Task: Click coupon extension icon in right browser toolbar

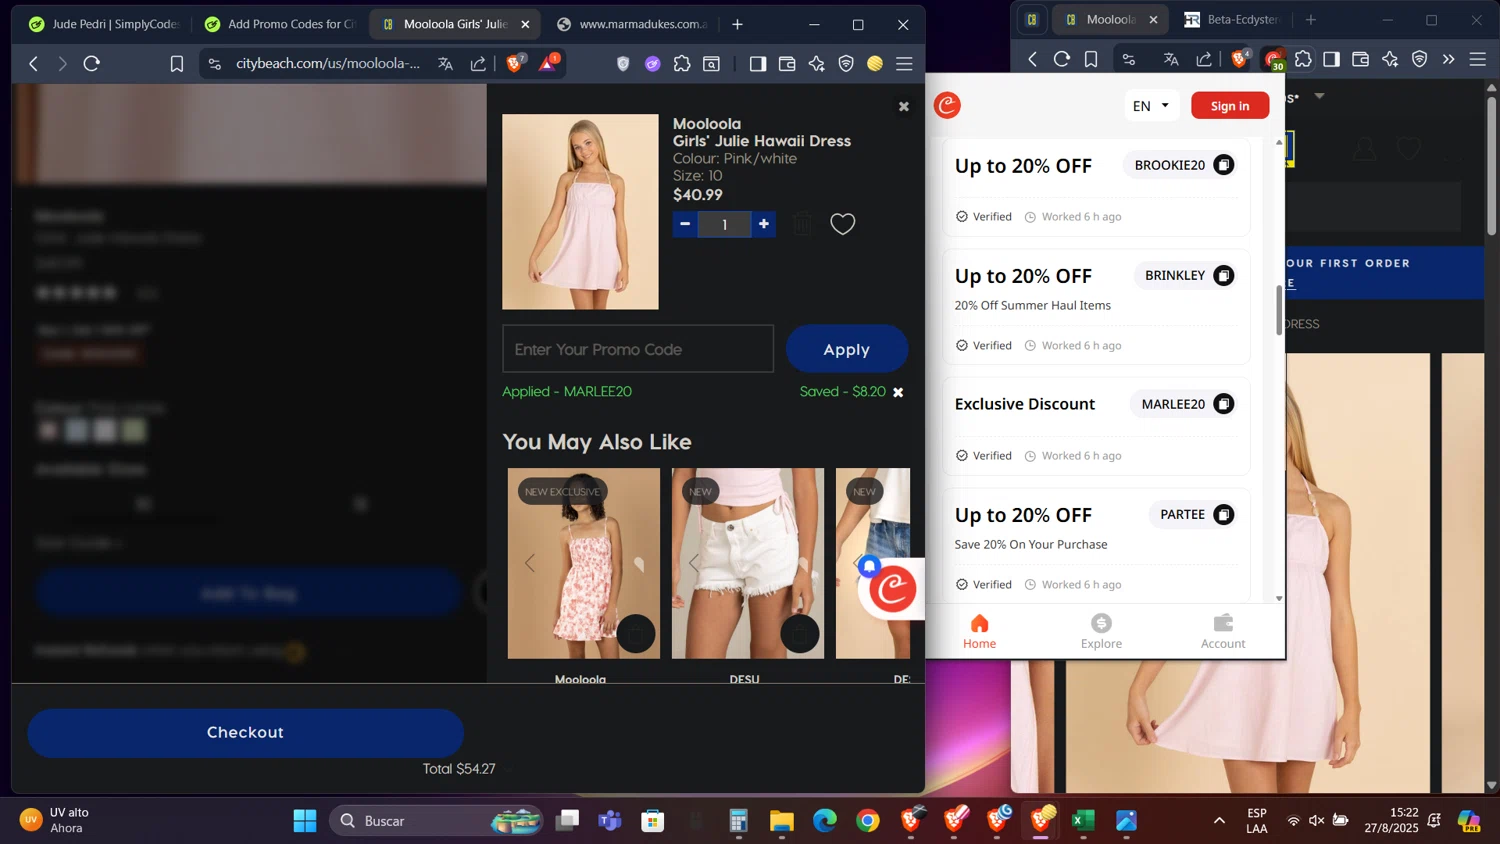Action: coord(1273,59)
